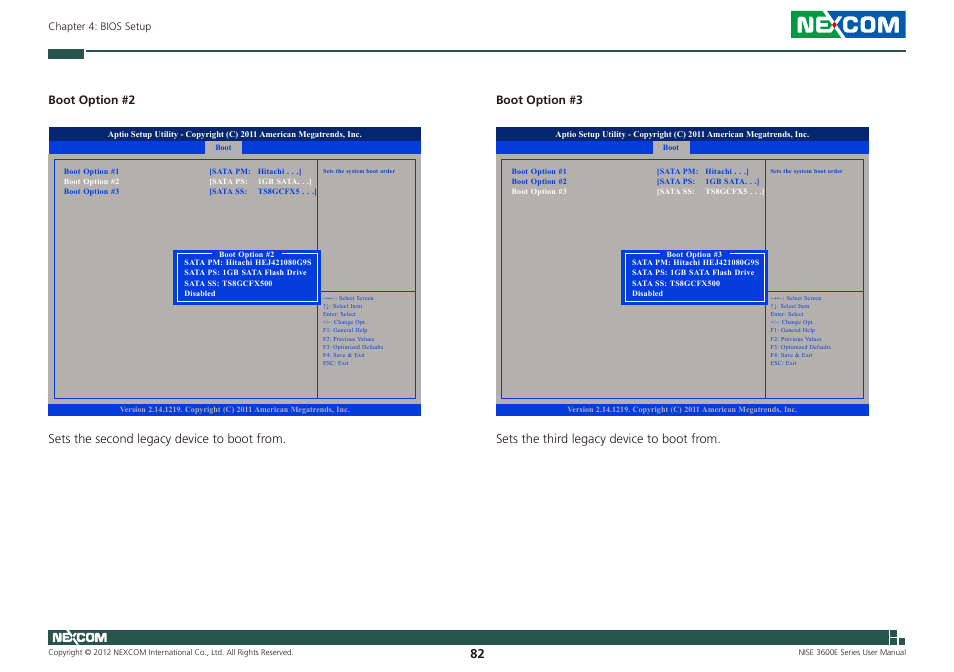Click the Boot Option #2 popup title
Screen dimensions: 954x672
pyautogui.click(x=246, y=254)
